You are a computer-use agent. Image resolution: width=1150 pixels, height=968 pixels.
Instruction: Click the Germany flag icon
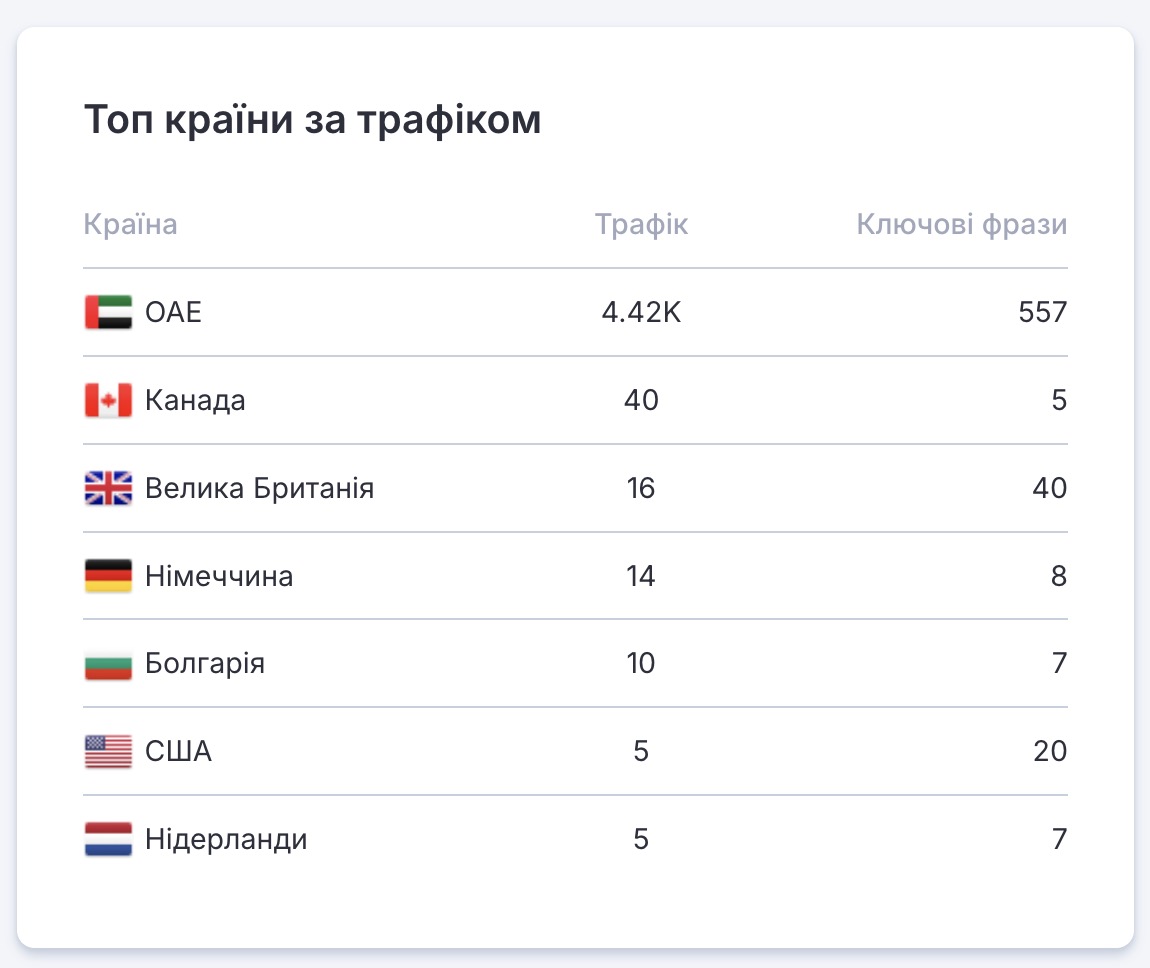click(108, 577)
